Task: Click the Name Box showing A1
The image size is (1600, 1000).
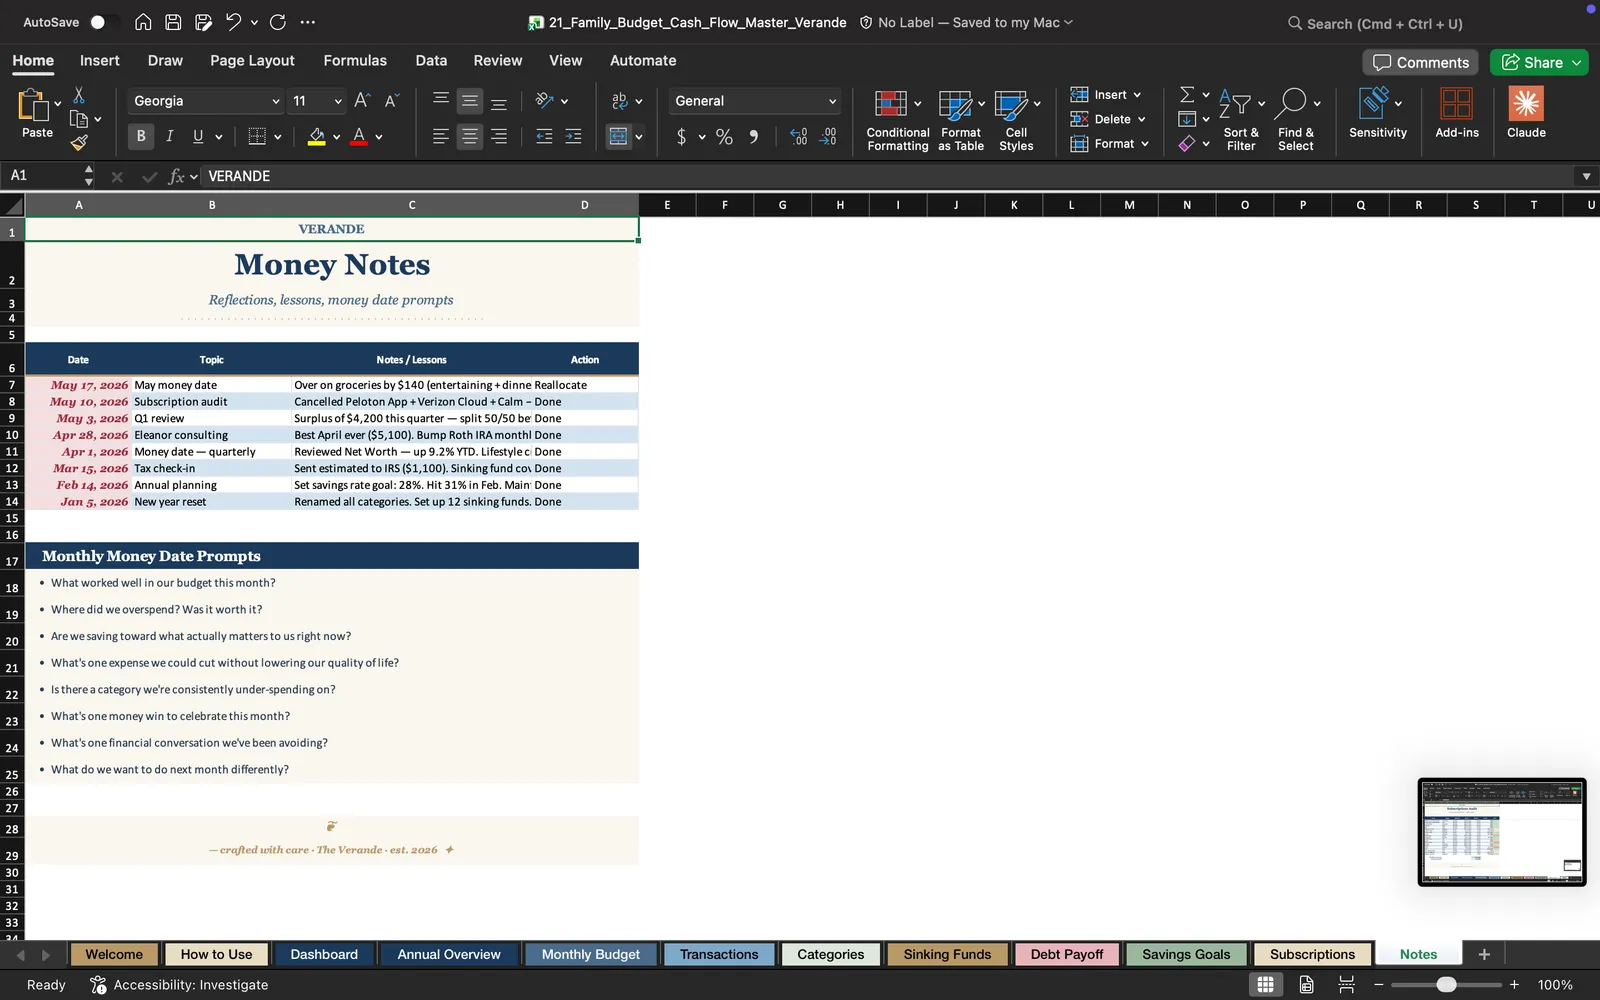Action: pyautogui.click(x=42, y=176)
